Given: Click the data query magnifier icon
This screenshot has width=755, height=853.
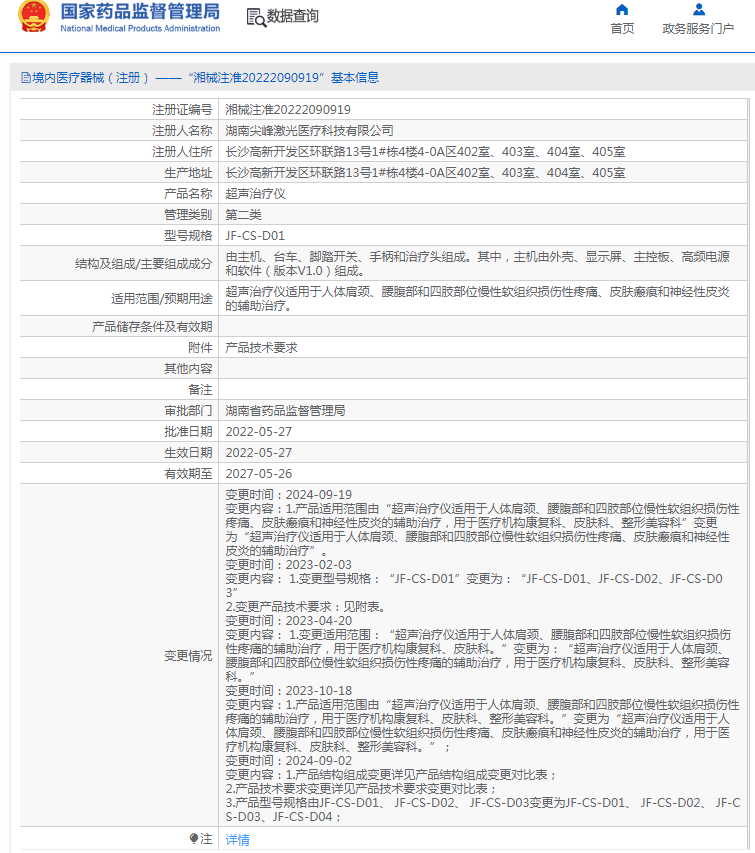Looking at the screenshot, I should coord(256,17).
